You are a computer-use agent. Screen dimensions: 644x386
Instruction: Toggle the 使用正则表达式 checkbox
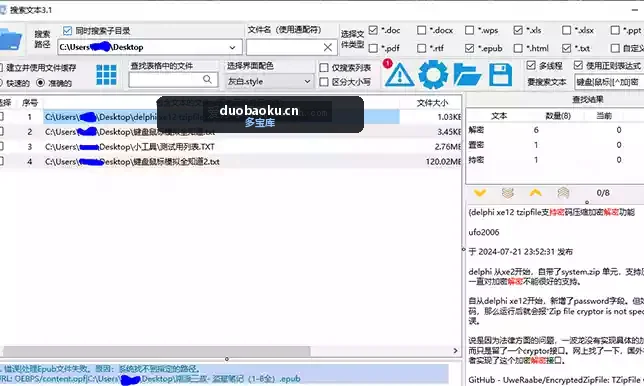(578, 65)
